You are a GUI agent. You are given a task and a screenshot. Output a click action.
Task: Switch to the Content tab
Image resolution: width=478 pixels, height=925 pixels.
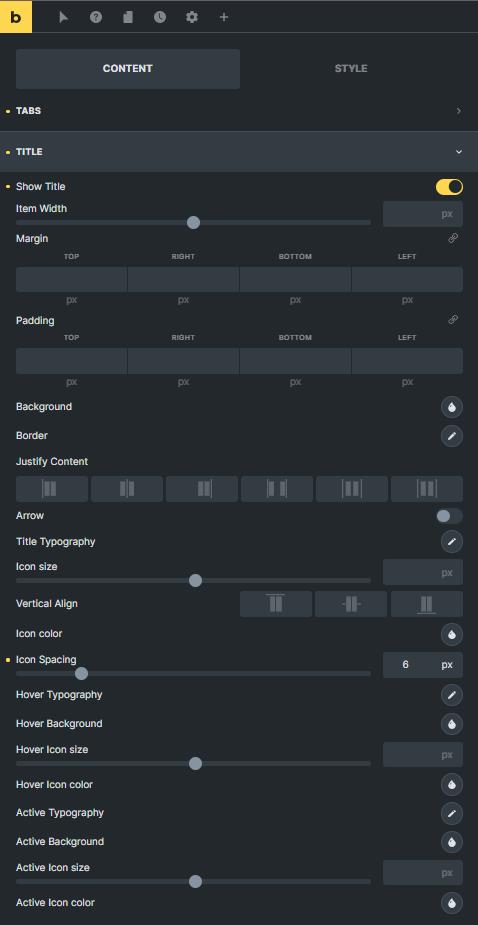pyautogui.click(x=127, y=68)
